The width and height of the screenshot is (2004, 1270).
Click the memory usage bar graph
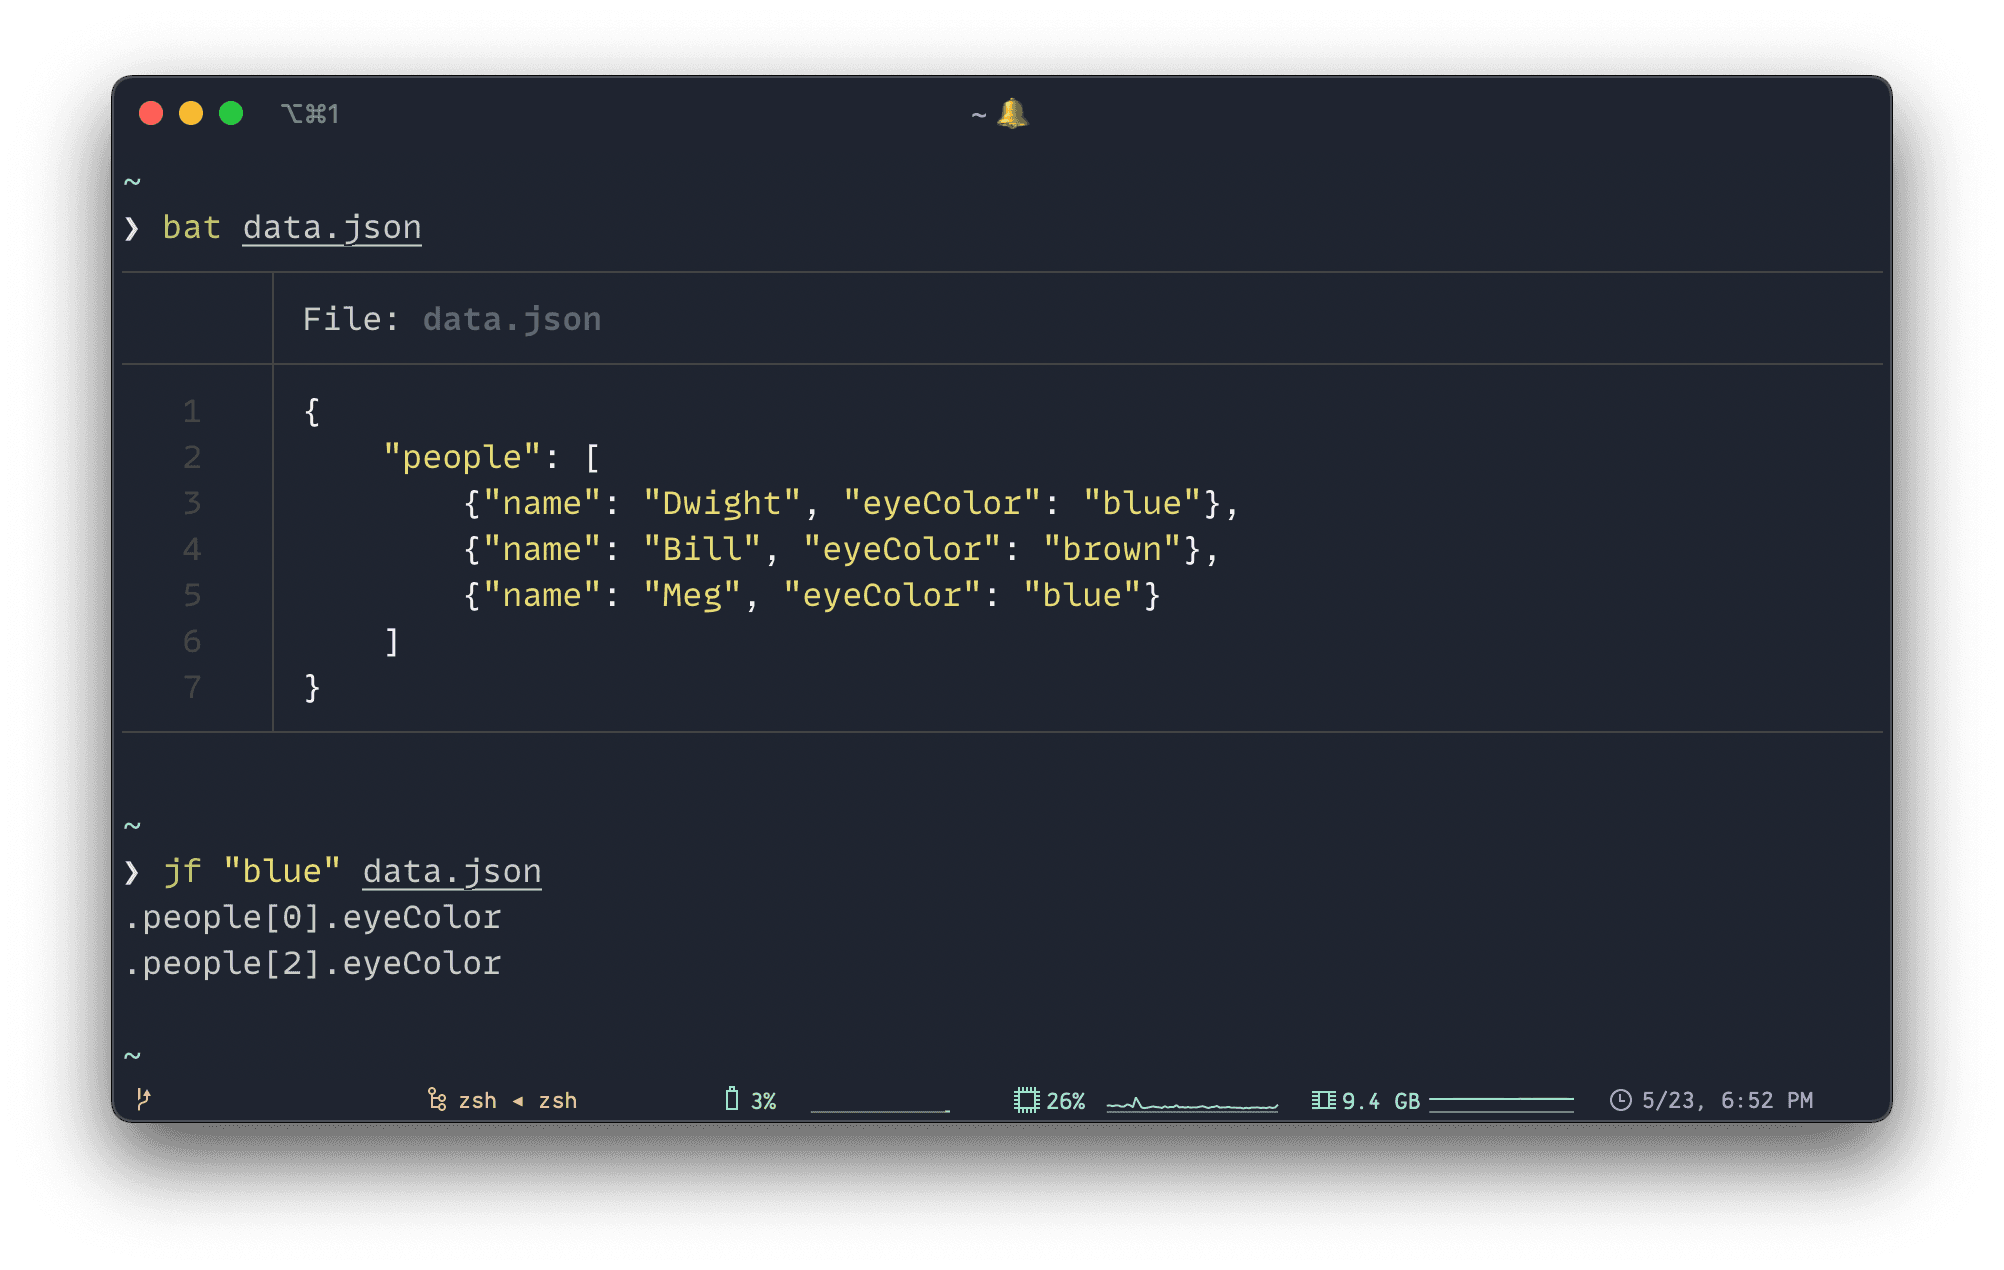1501,1102
